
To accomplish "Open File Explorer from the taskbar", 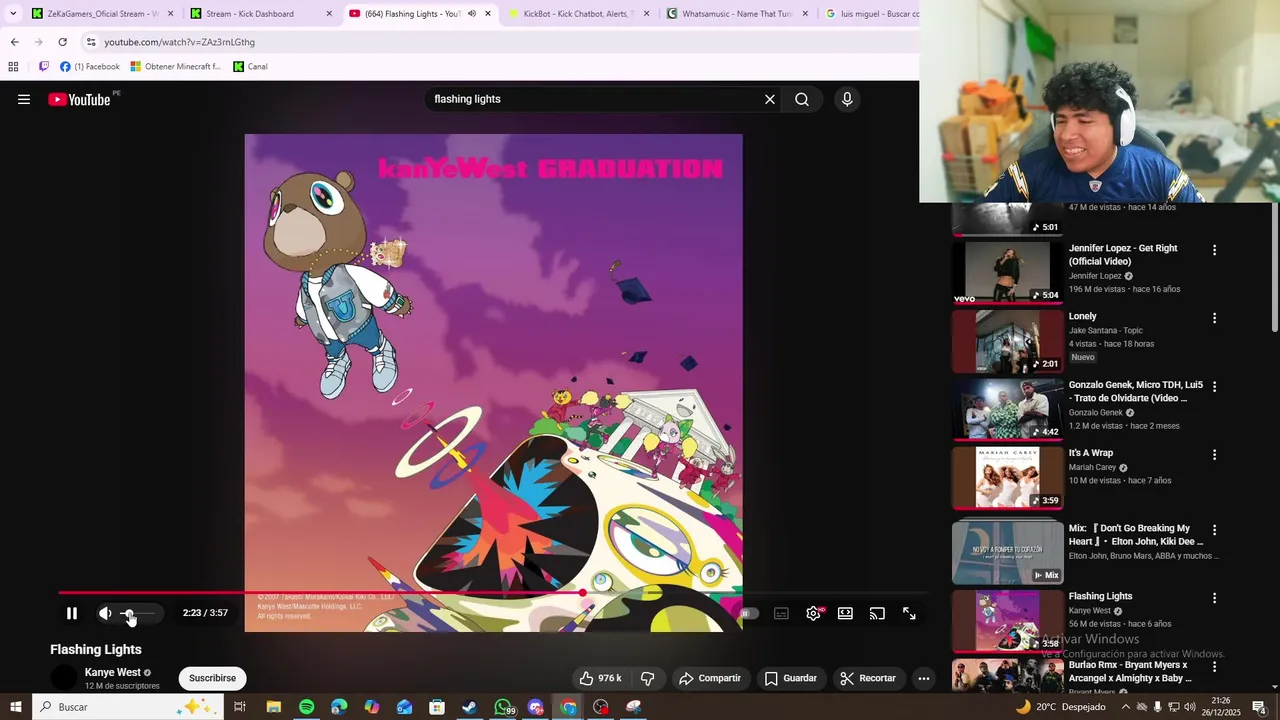I will tap(273, 707).
